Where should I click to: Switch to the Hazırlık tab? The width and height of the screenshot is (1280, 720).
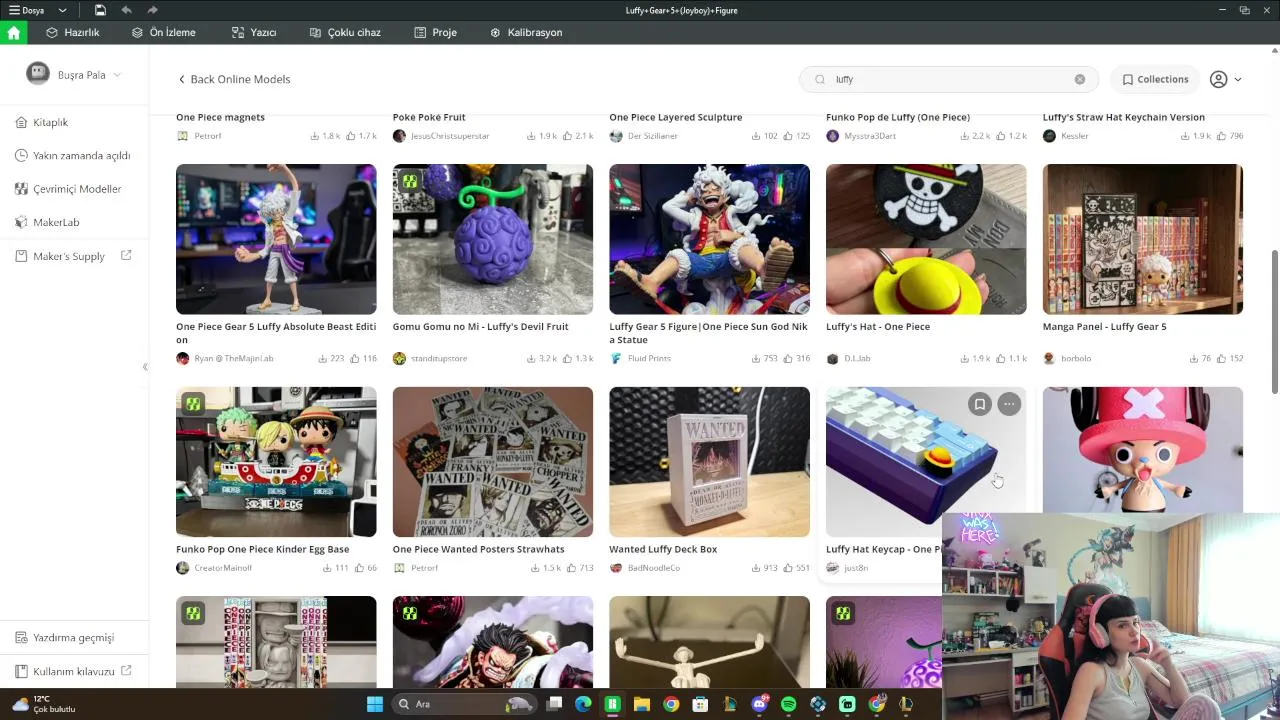(x=73, y=32)
